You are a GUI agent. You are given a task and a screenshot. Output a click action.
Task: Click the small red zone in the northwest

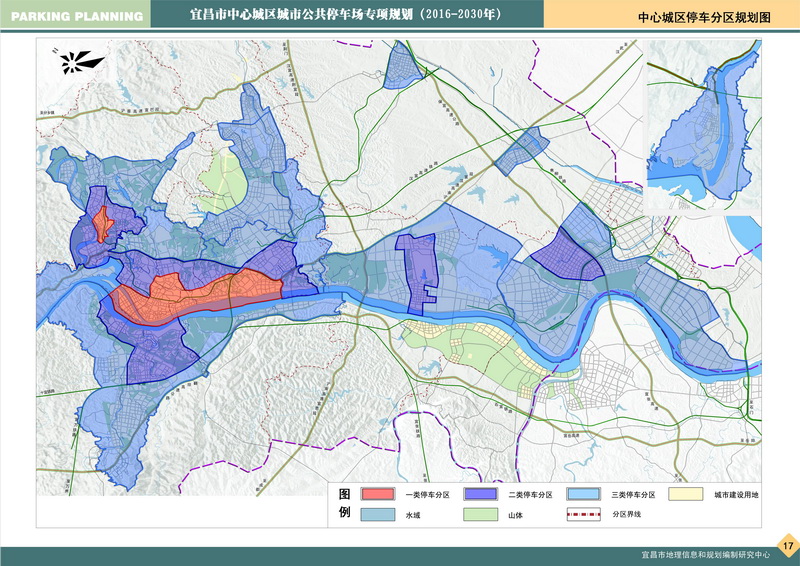[100, 222]
